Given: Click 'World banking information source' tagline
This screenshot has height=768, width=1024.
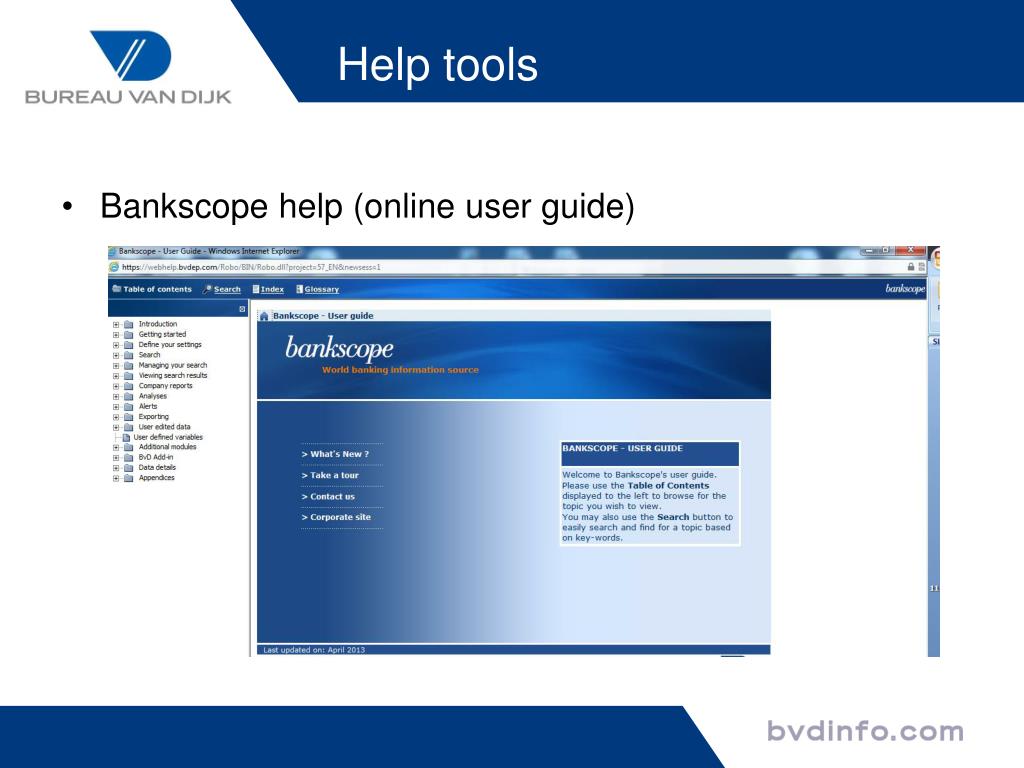Looking at the screenshot, I should [400, 370].
